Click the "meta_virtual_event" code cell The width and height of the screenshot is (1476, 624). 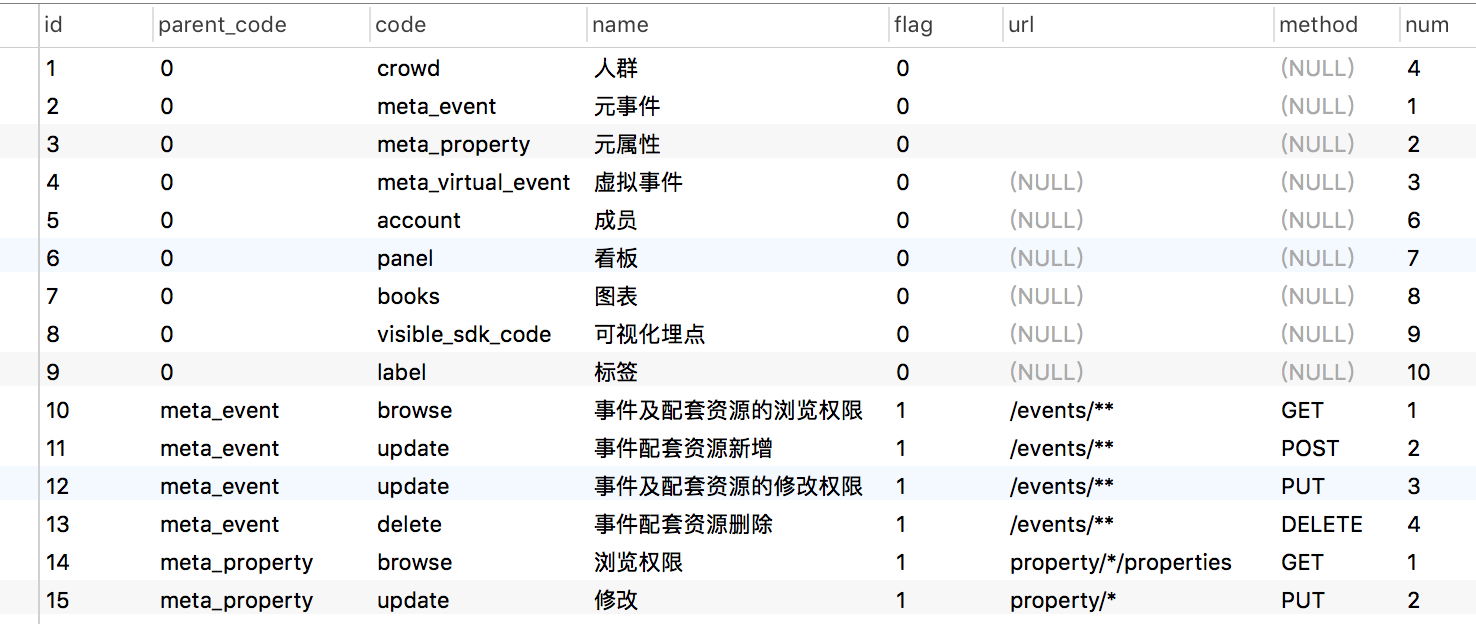click(x=473, y=183)
